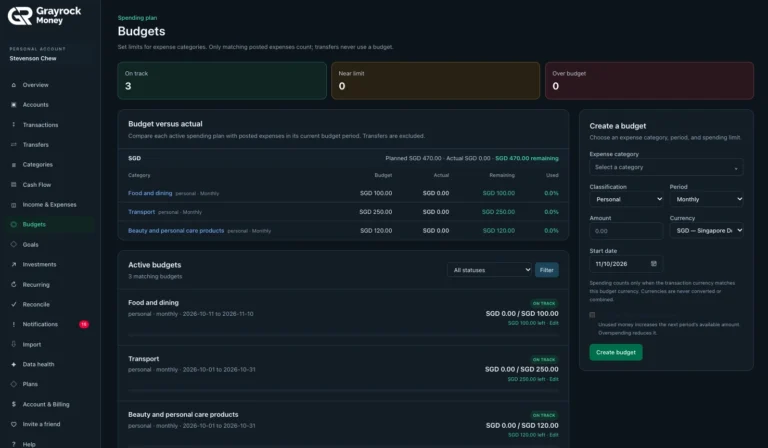Open the Start date calendar picker icon
This screenshot has height=448, width=768.
pyautogui.click(x=653, y=263)
